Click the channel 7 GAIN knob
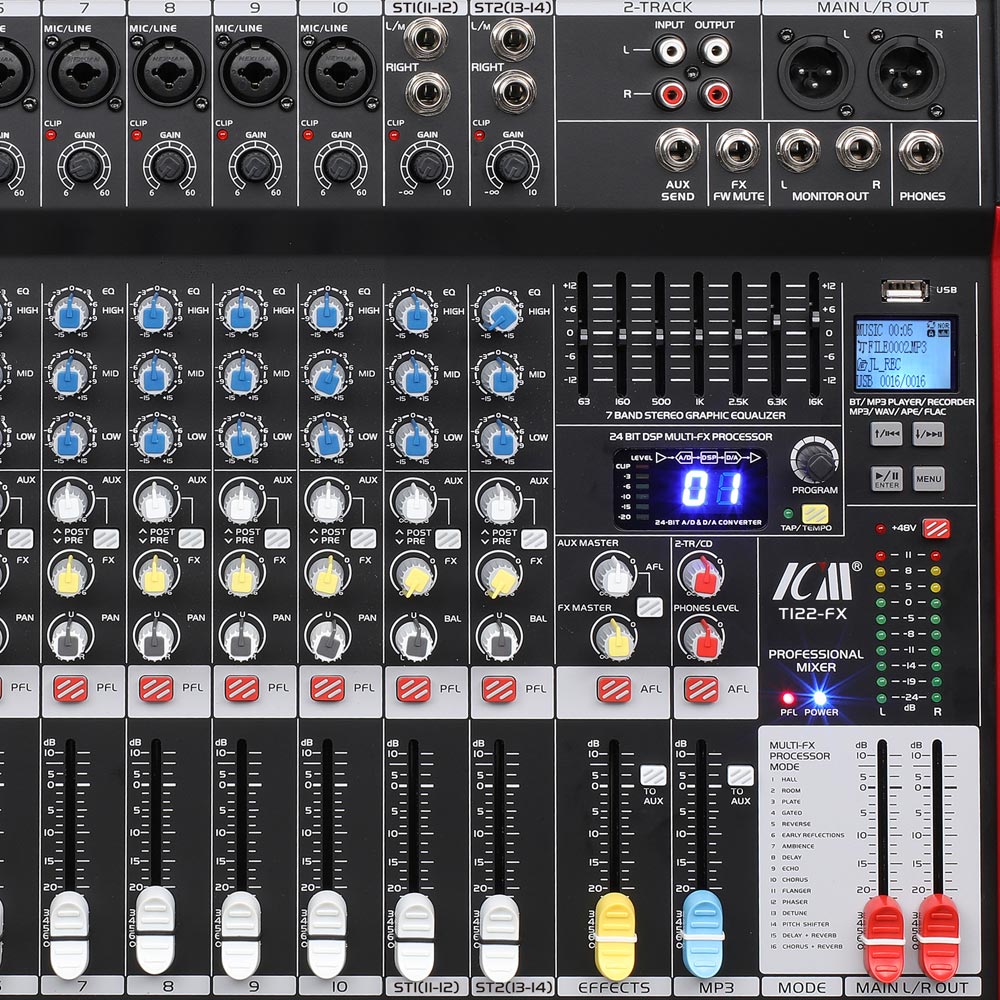Image resolution: width=1000 pixels, height=1000 pixels. coord(84,166)
